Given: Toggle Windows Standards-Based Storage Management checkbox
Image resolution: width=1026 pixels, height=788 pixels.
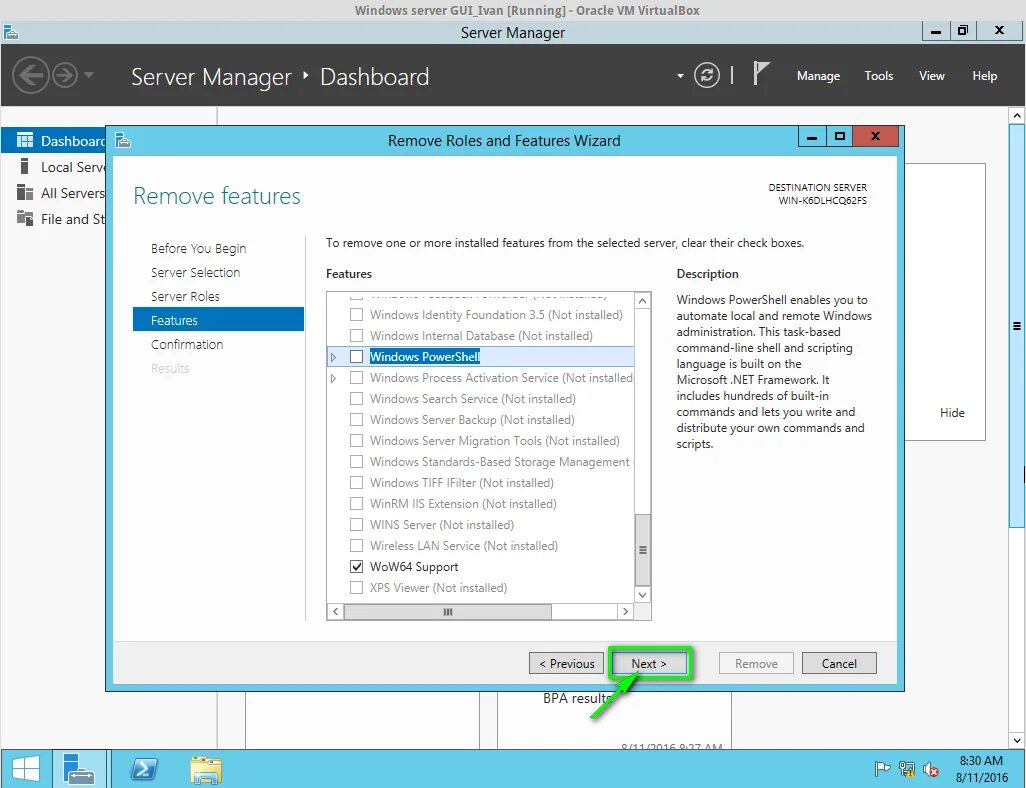Looking at the screenshot, I should pos(357,461).
